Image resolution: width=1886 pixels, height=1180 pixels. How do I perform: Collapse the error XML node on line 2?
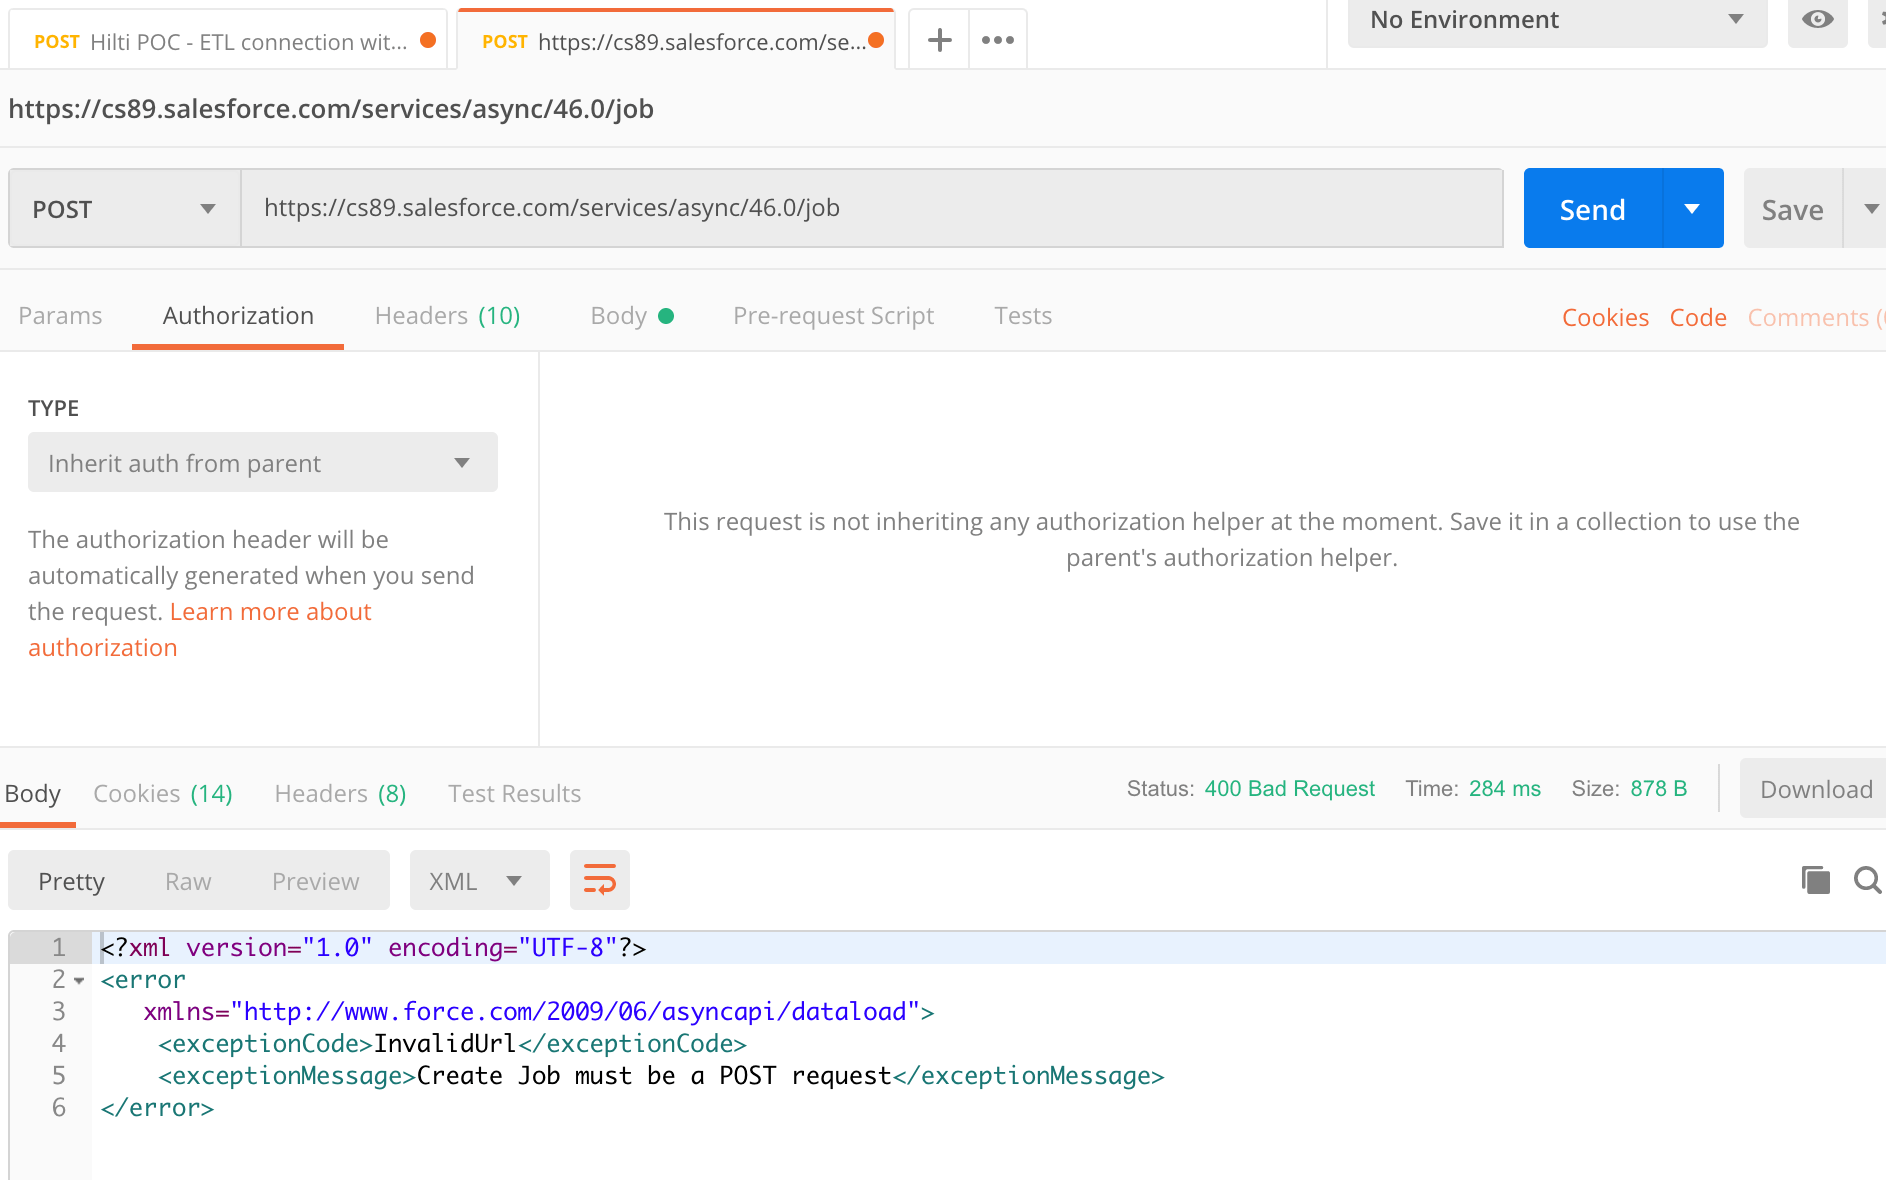click(79, 981)
